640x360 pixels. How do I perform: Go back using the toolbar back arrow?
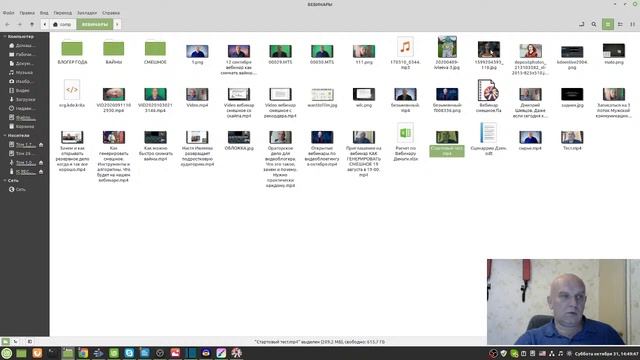(x=7, y=24)
